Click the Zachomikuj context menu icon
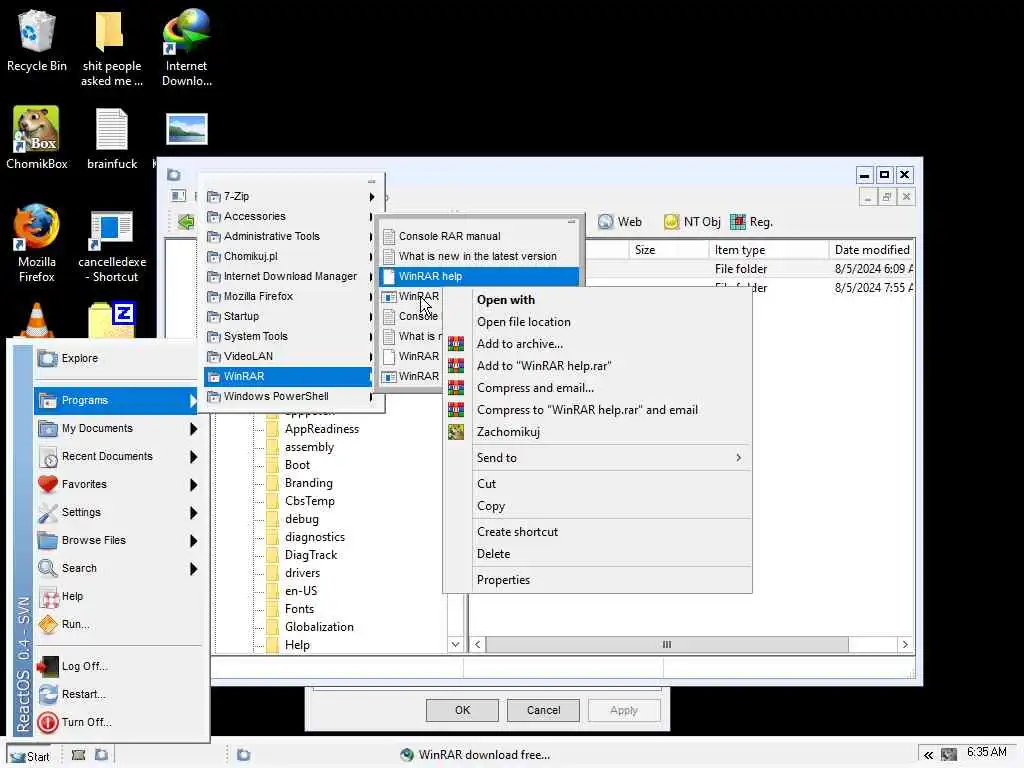 tap(456, 432)
